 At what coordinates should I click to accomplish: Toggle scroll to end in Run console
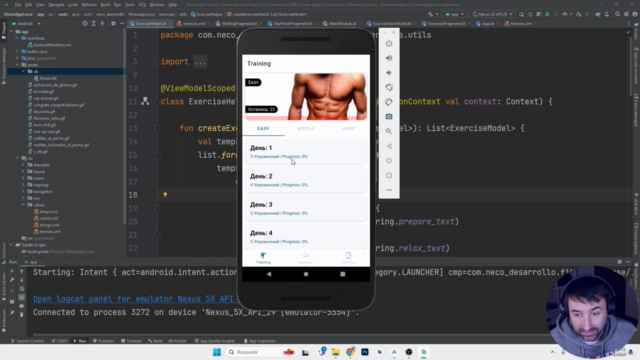point(22,297)
